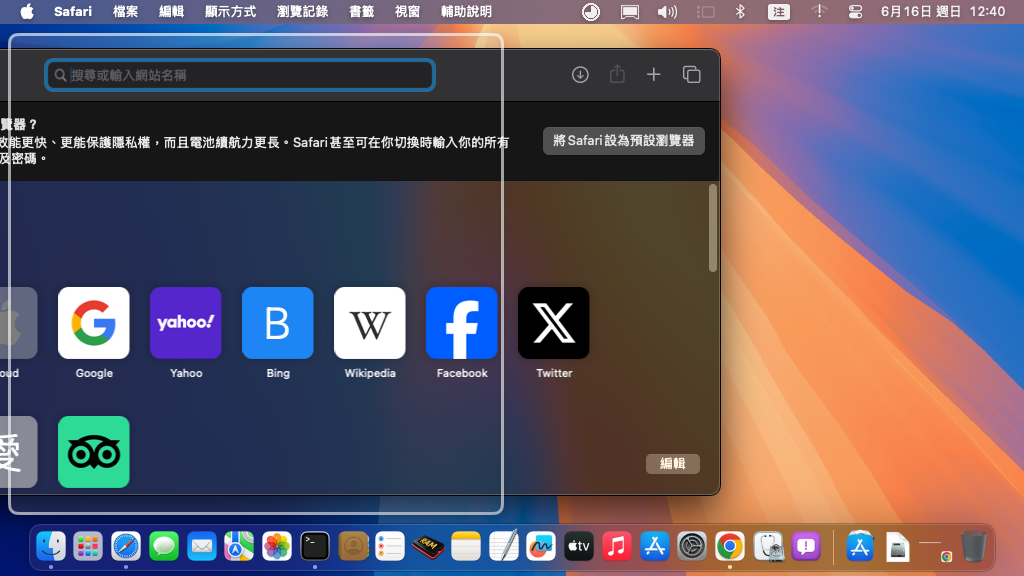Open Reminders from the Dock
The image size is (1024, 576).
(390, 546)
